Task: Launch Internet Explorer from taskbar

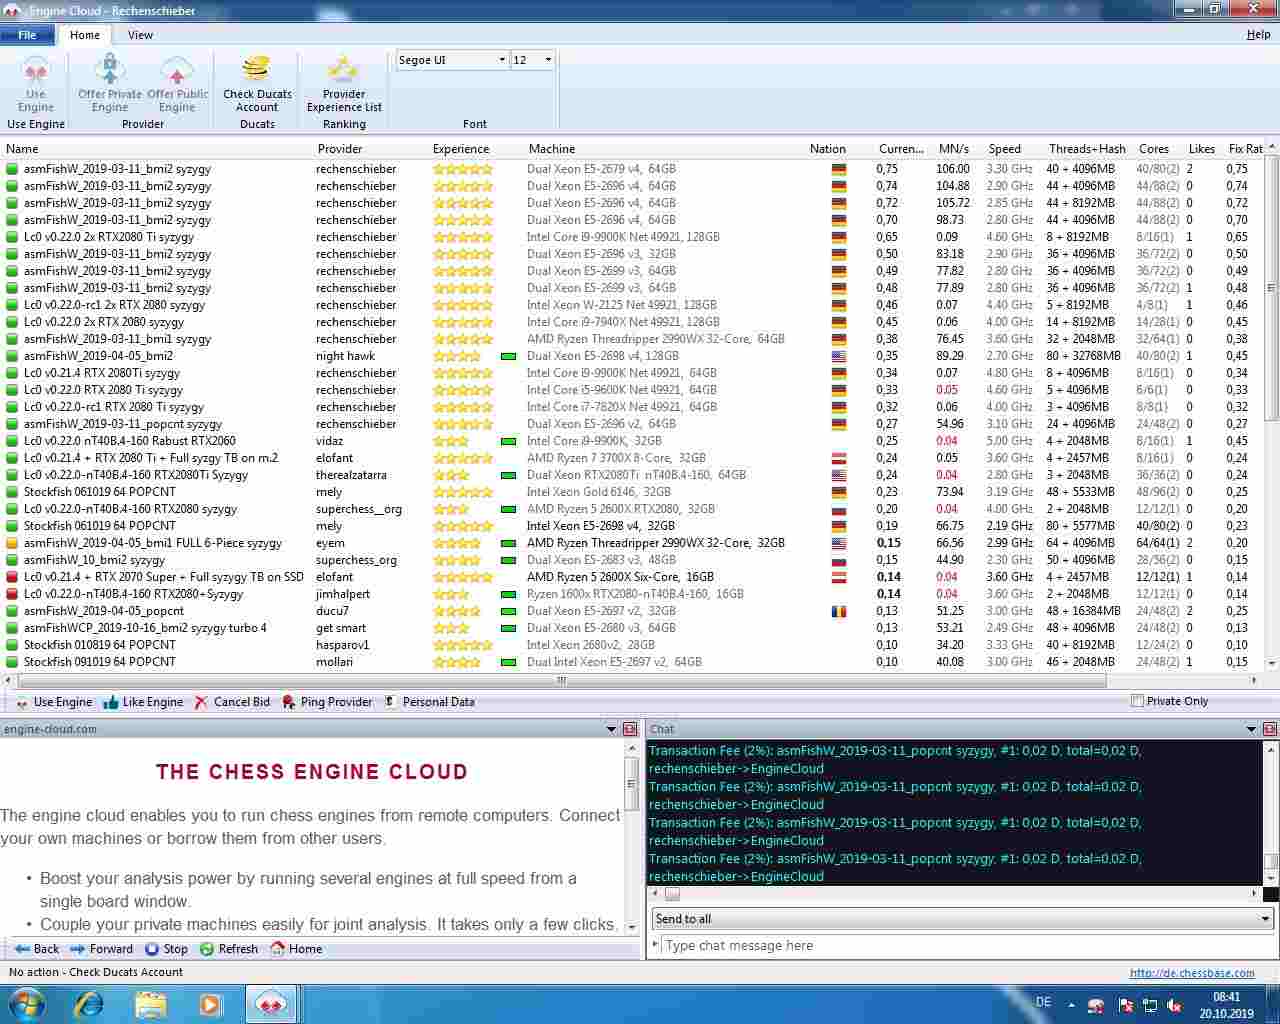Action: pyautogui.click(x=88, y=1004)
